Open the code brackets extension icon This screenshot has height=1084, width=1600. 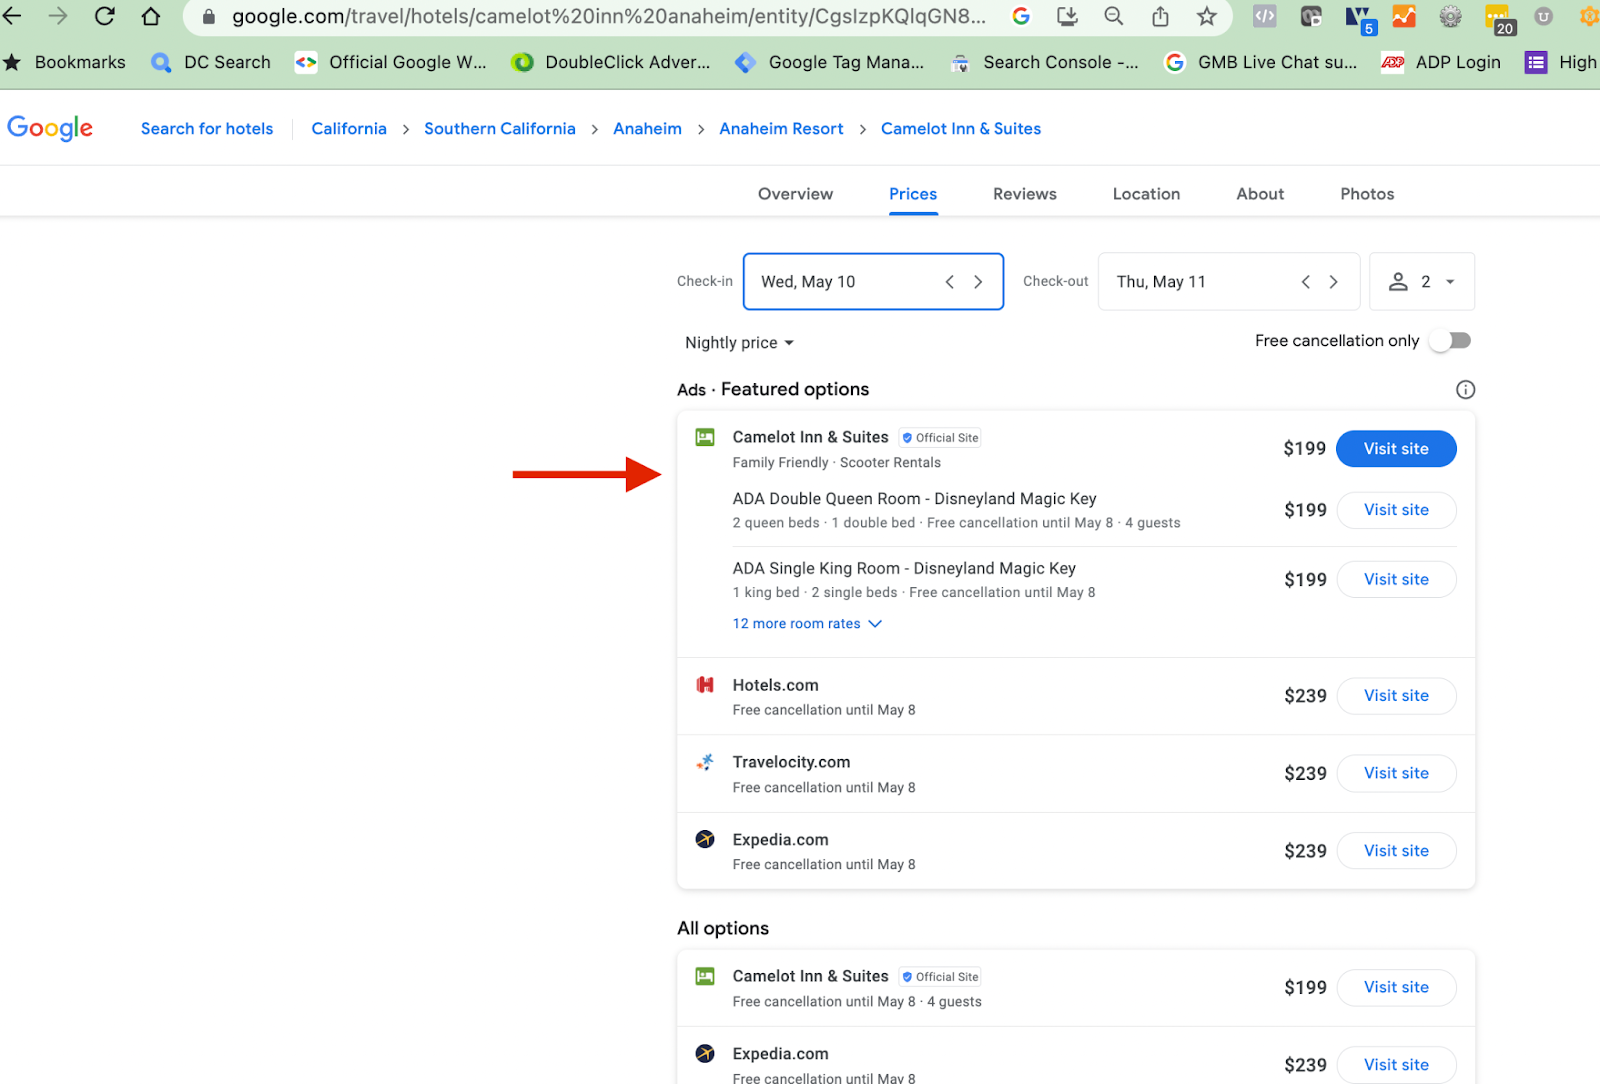tap(1264, 16)
